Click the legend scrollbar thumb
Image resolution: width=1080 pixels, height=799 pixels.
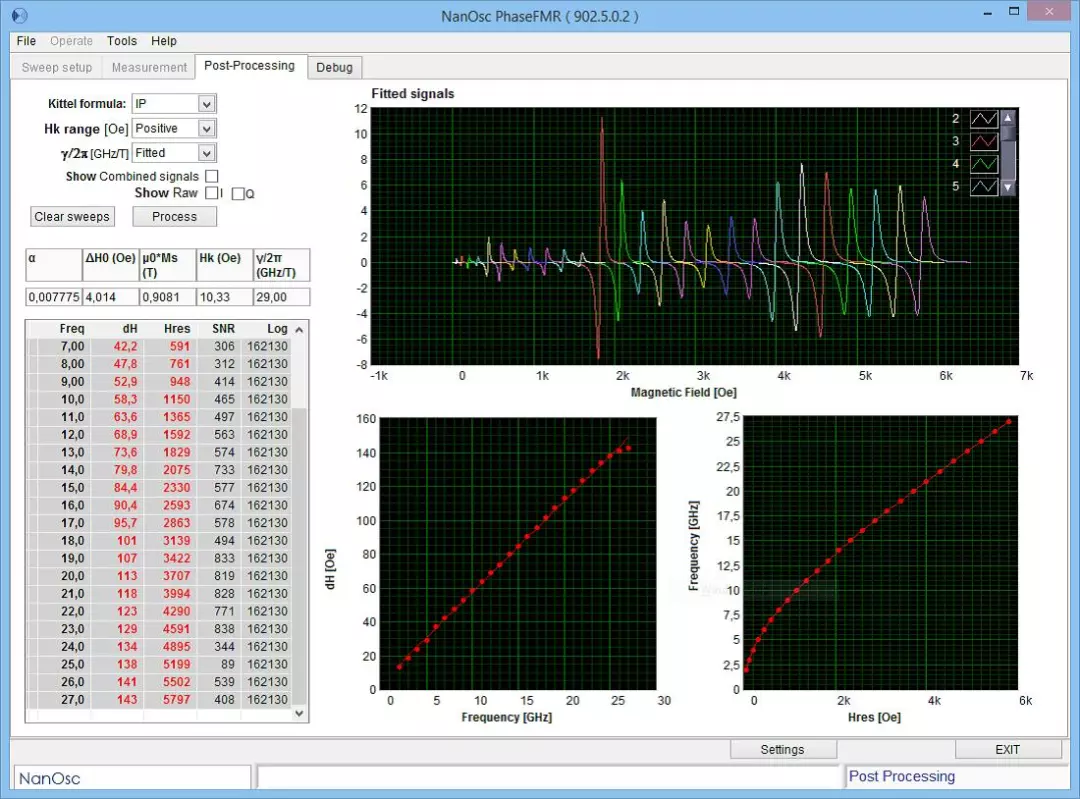[x=1008, y=133]
